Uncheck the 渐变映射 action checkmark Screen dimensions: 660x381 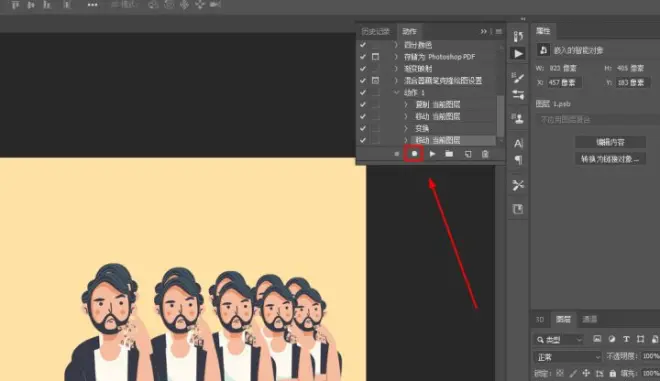tap(363, 69)
